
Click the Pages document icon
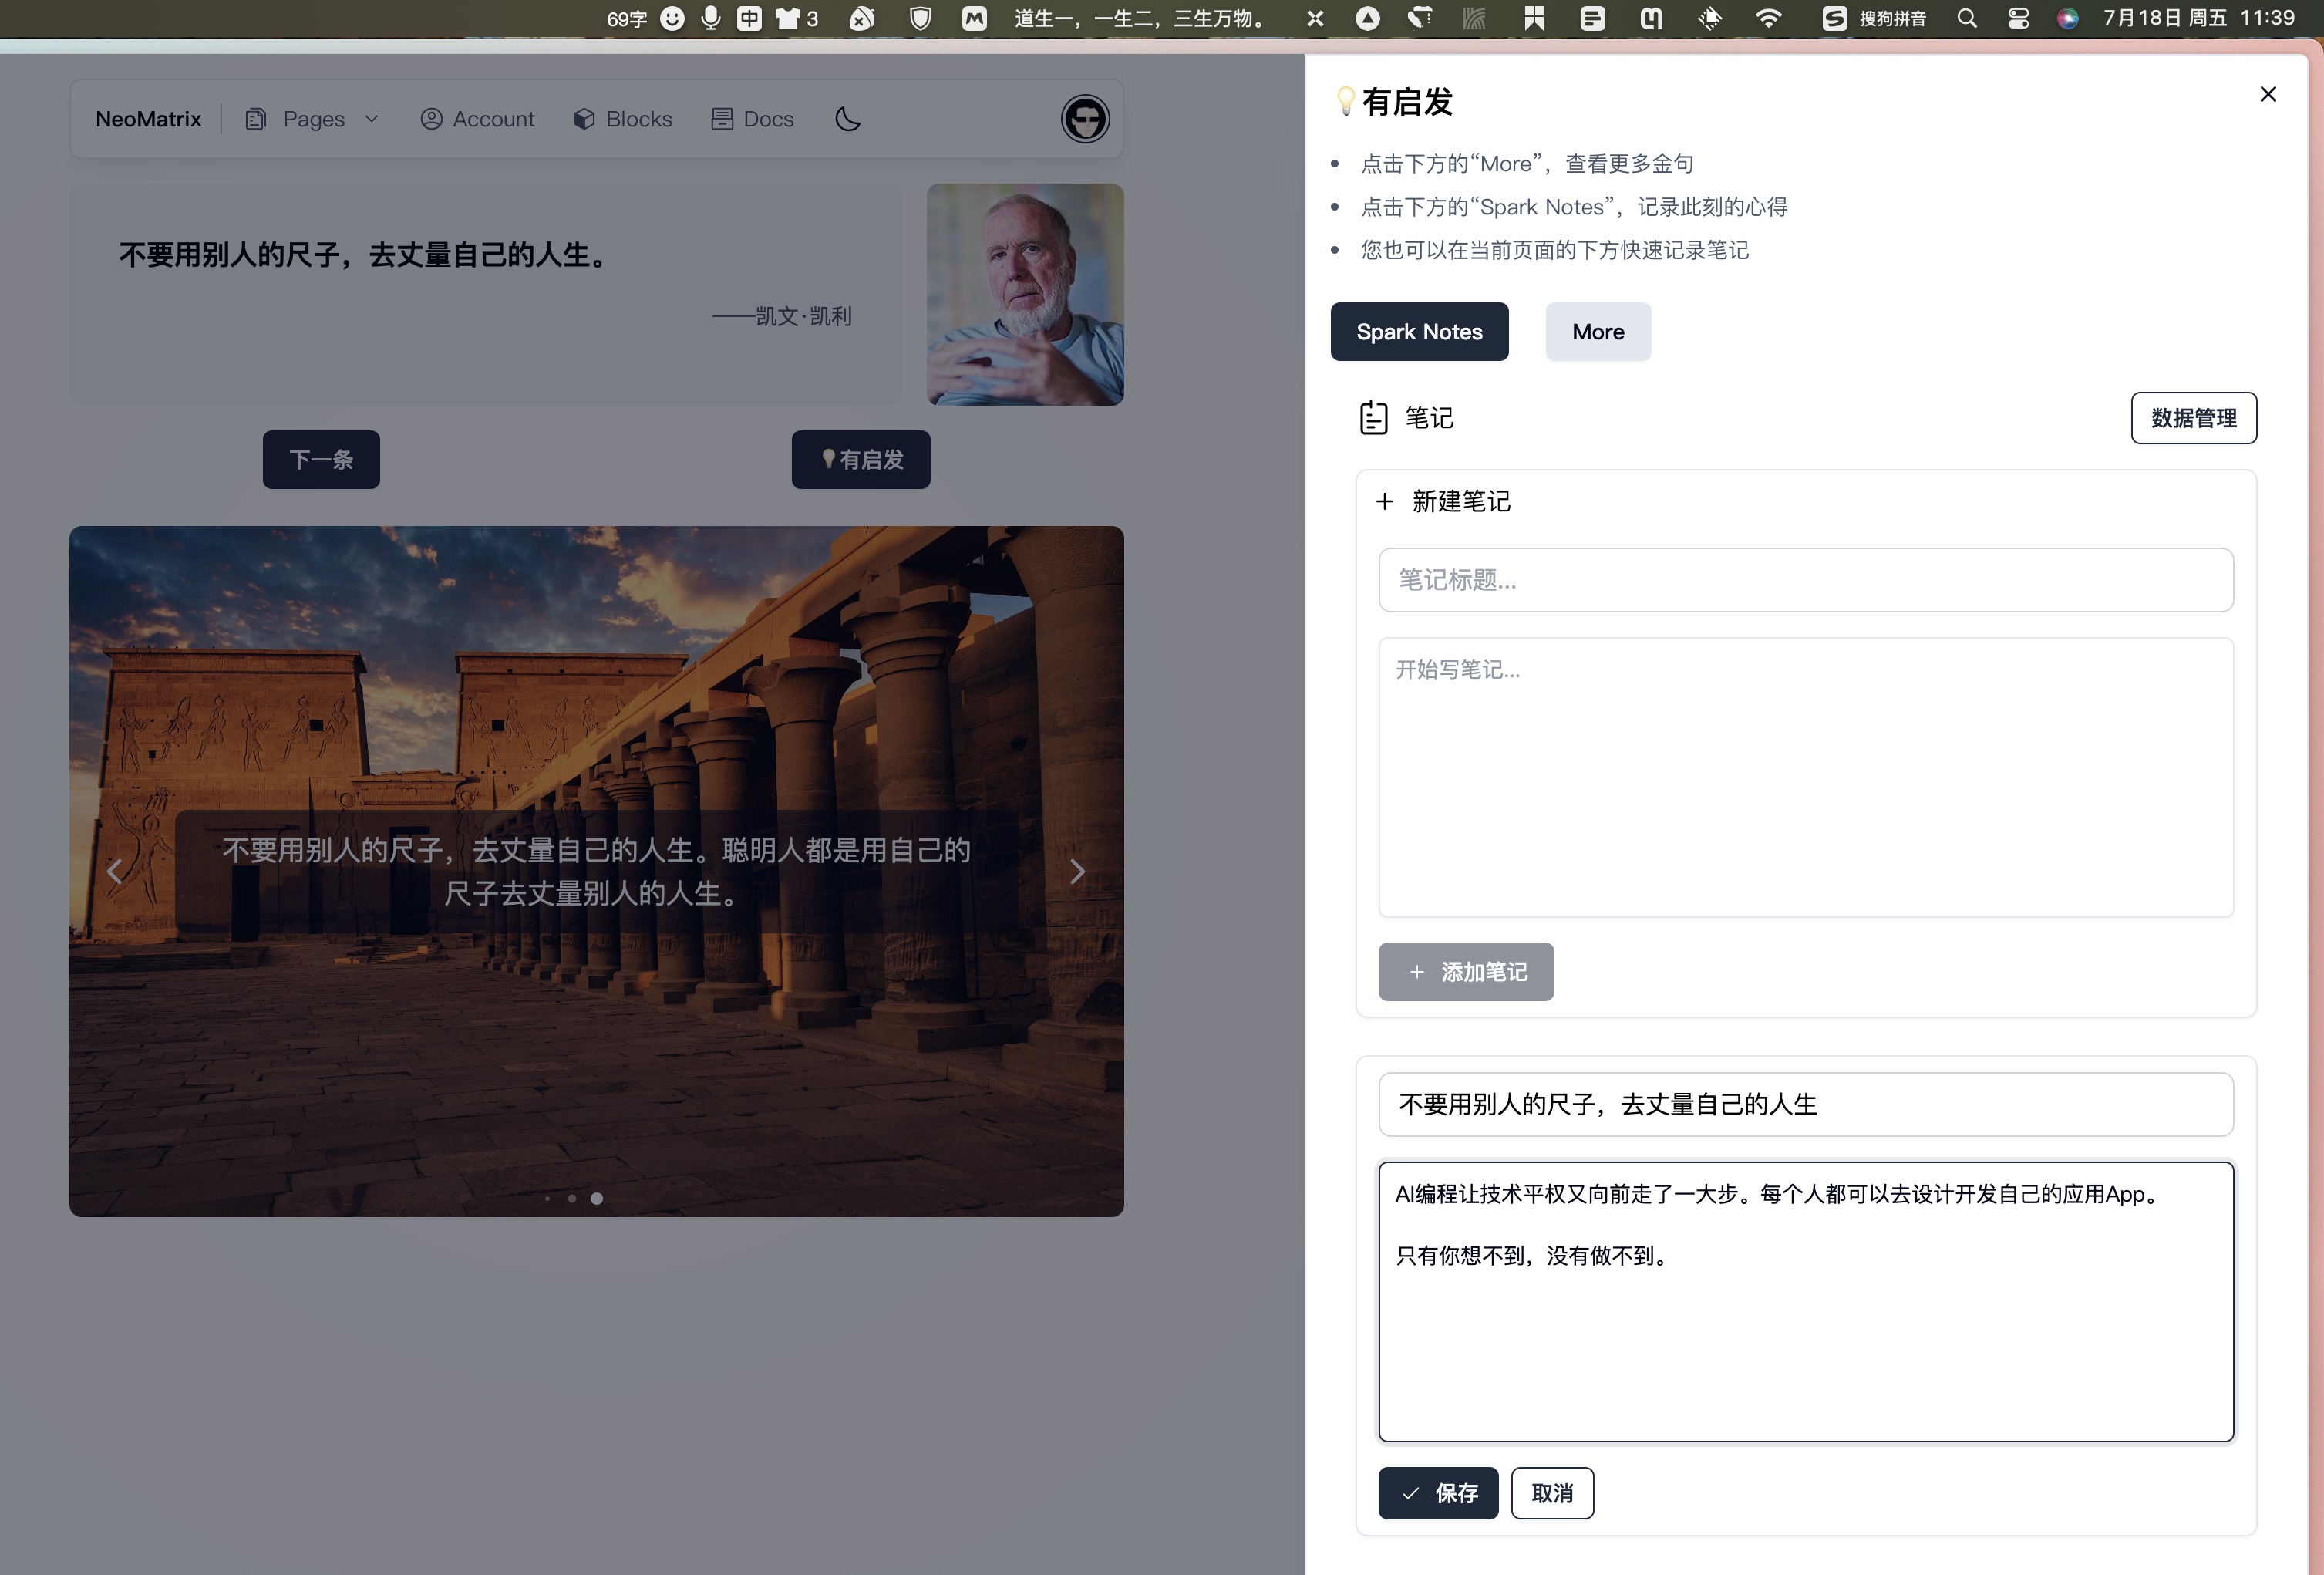click(256, 119)
